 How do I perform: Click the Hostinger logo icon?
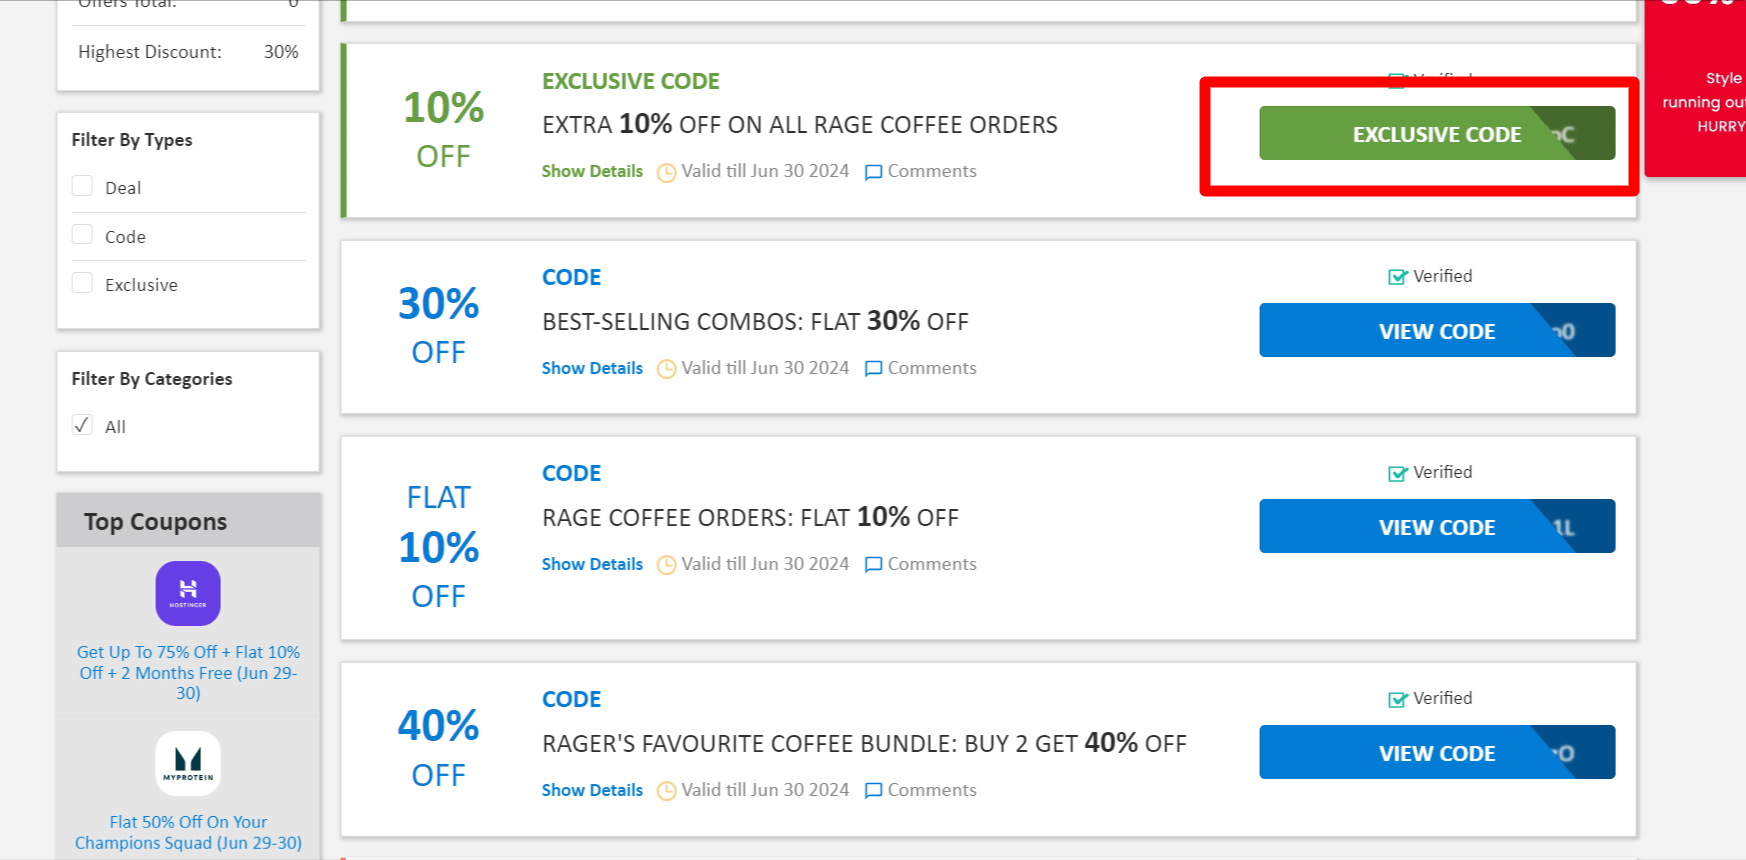(x=188, y=593)
